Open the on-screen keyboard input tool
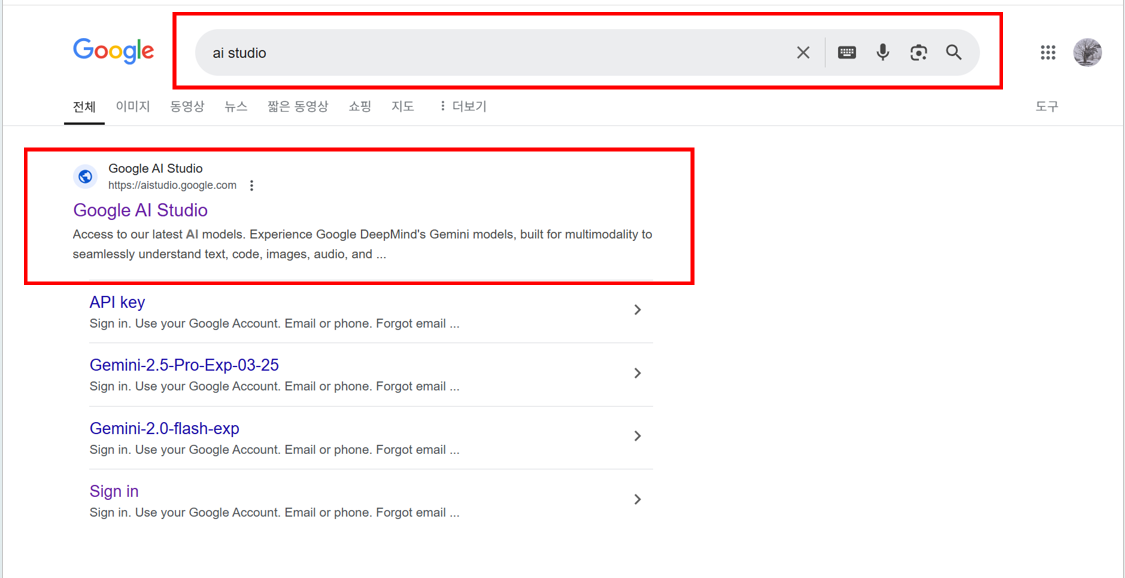Screen dimensions: 1125x578 (x=847, y=52)
